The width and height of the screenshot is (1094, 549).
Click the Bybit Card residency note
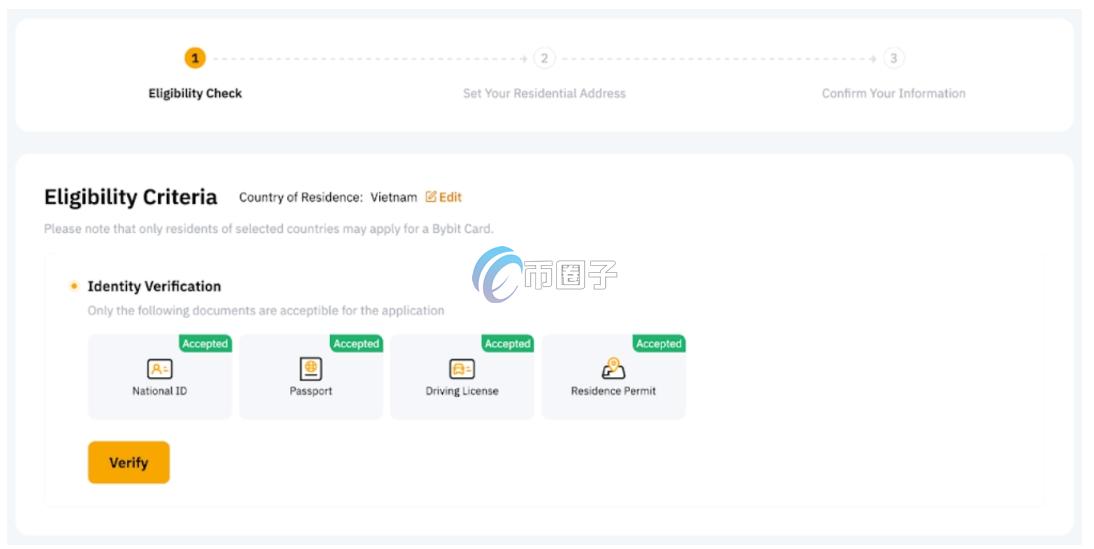[269, 229]
